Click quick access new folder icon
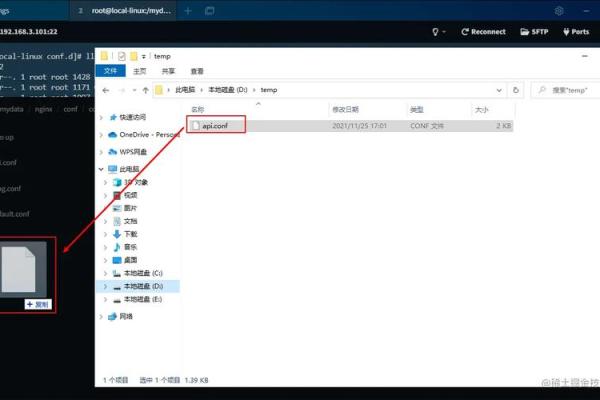Screen dimensions: 600x400 pyautogui.click(x=134, y=56)
